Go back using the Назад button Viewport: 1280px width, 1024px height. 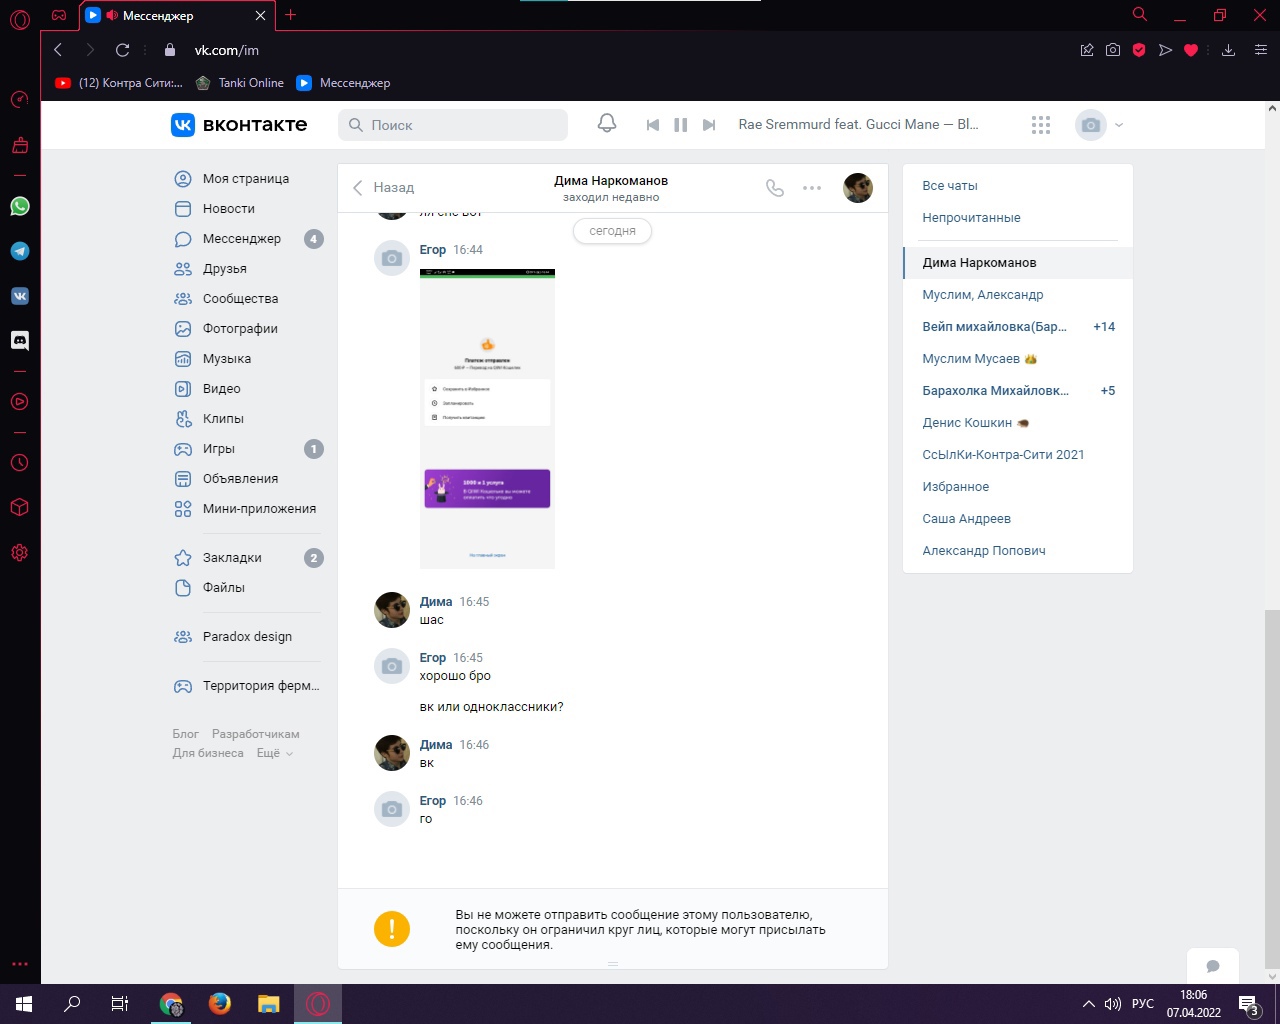(x=383, y=188)
